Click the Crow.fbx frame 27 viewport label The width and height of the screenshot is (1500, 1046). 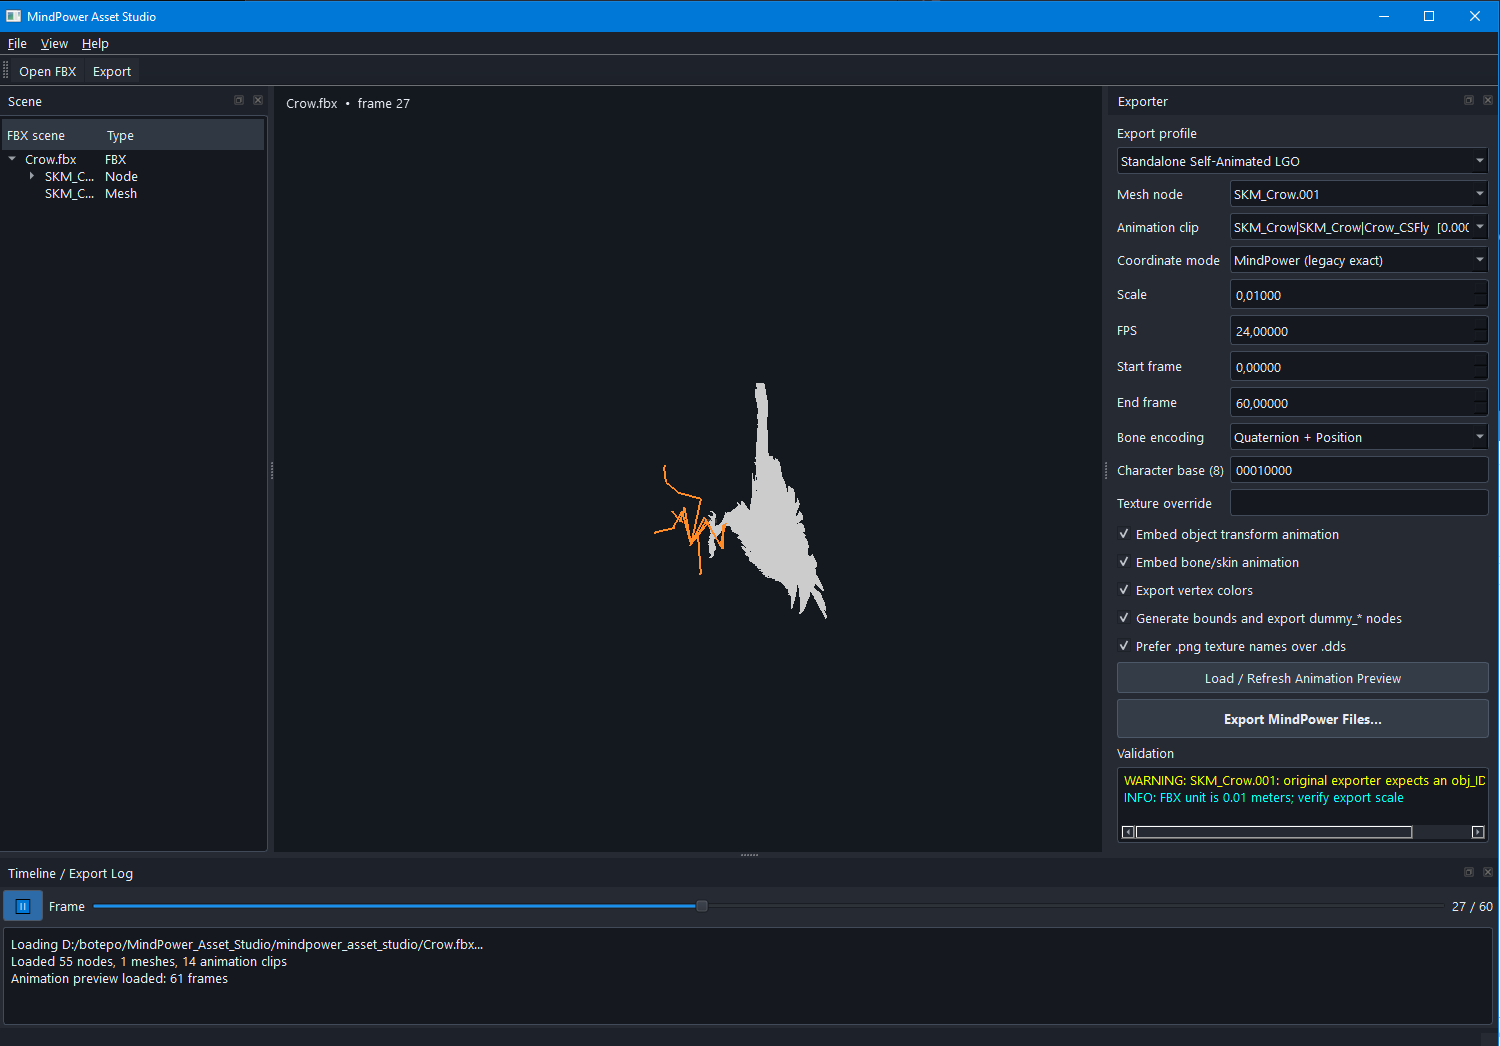[348, 103]
